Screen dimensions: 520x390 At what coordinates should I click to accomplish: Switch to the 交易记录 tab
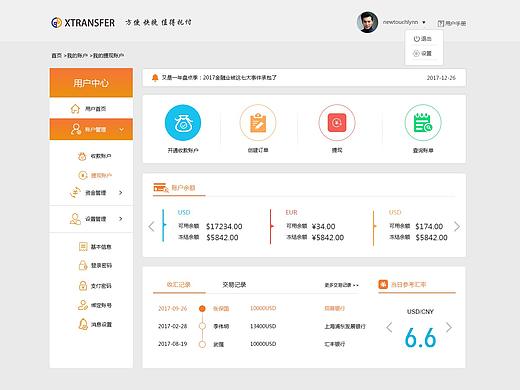pos(234,285)
